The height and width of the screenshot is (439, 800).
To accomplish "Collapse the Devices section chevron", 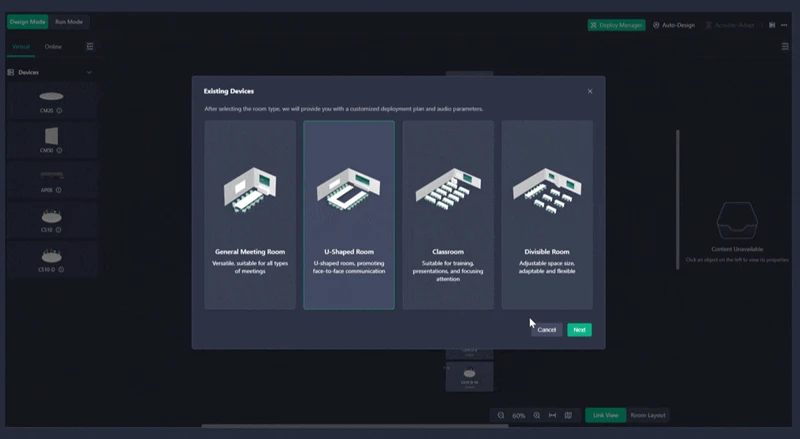I will [89, 72].
